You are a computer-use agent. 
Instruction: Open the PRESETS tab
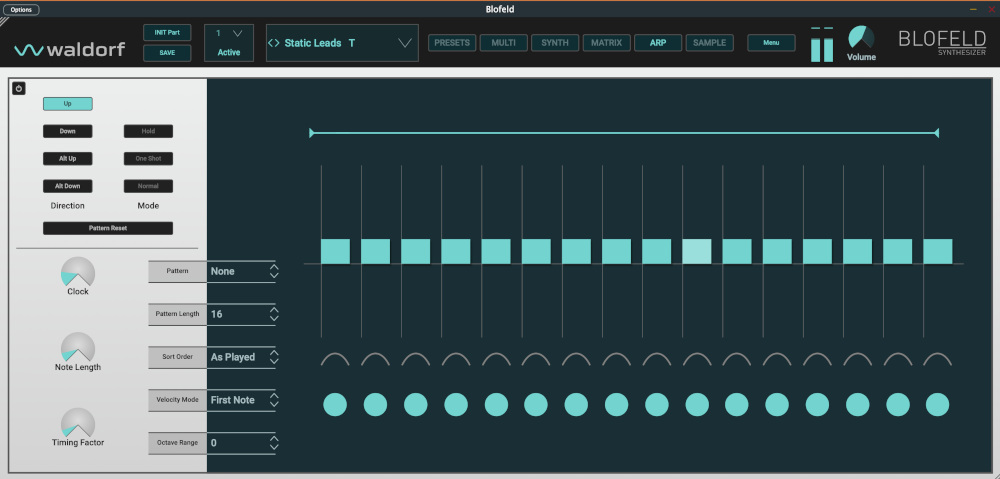click(x=452, y=43)
